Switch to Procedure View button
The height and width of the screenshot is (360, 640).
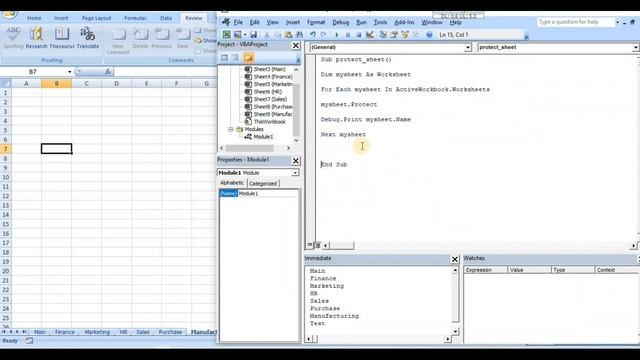[x=309, y=245]
